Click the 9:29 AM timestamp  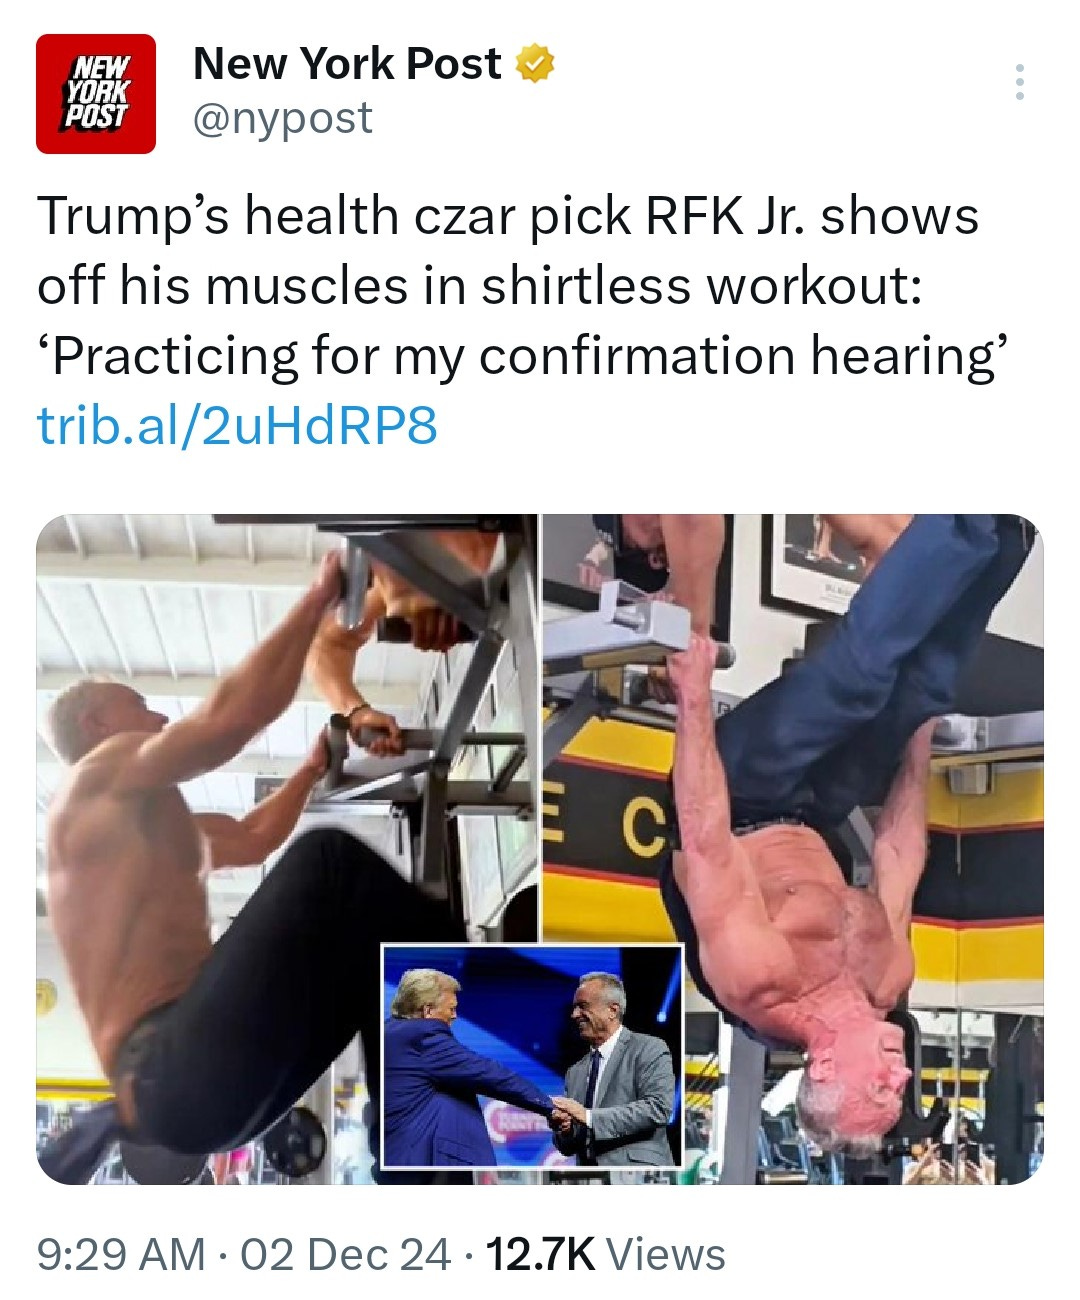coord(120,1254)
